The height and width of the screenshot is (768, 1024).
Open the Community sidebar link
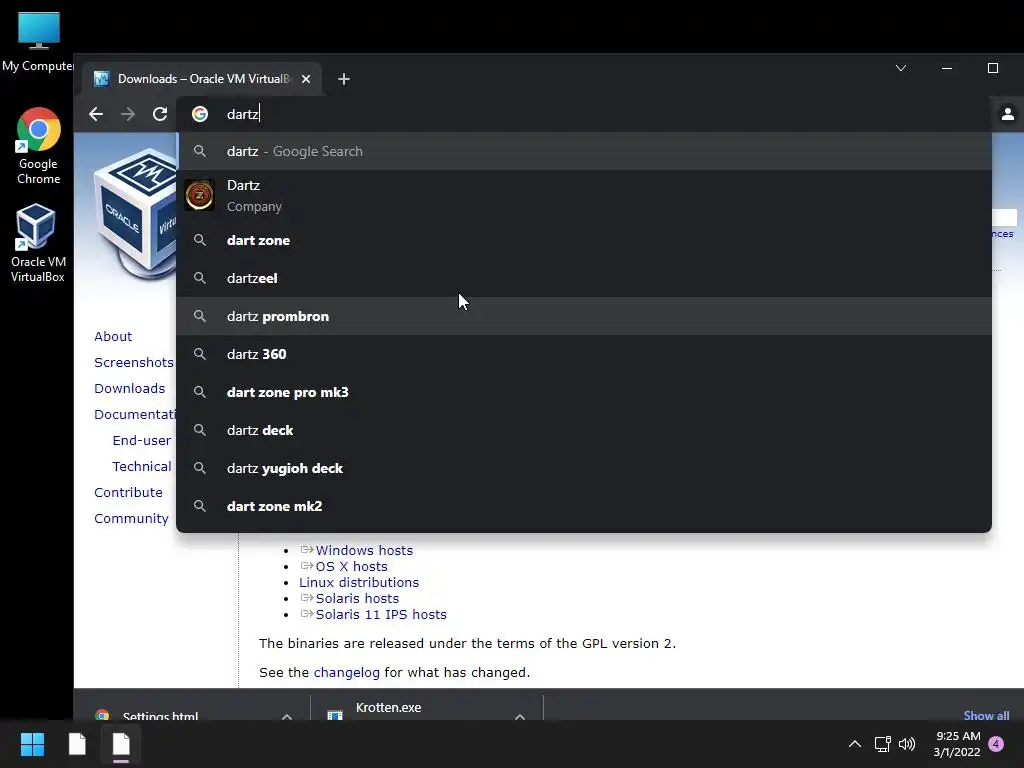point(131,519)
